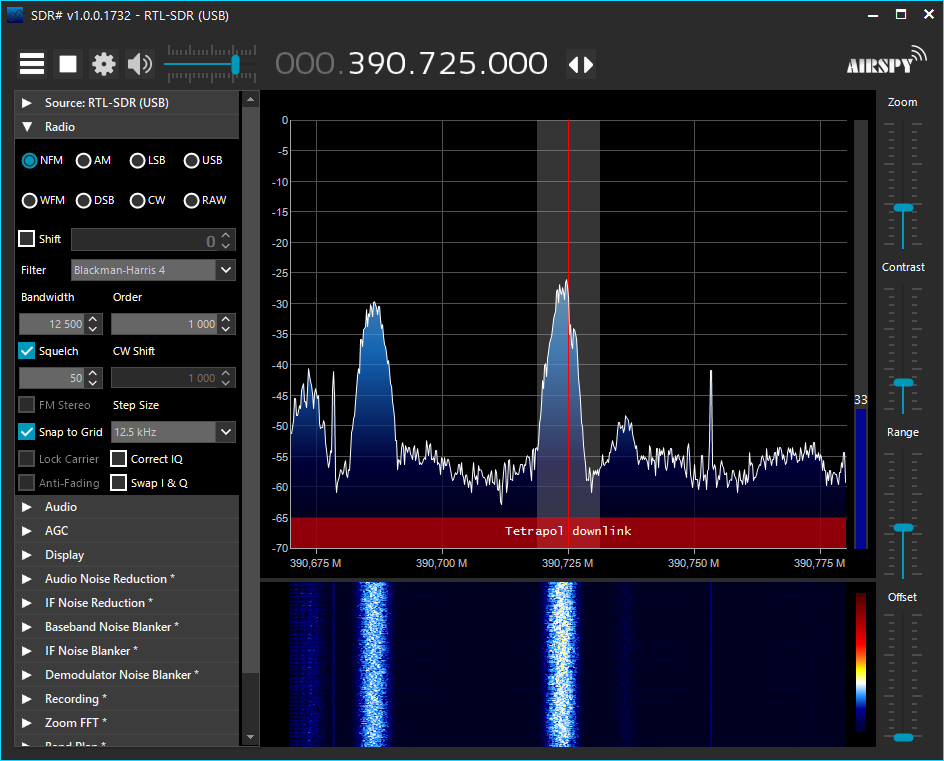
Task: Expand the Audio Noise Reduction panel
Action: click(x=127, y=579)
